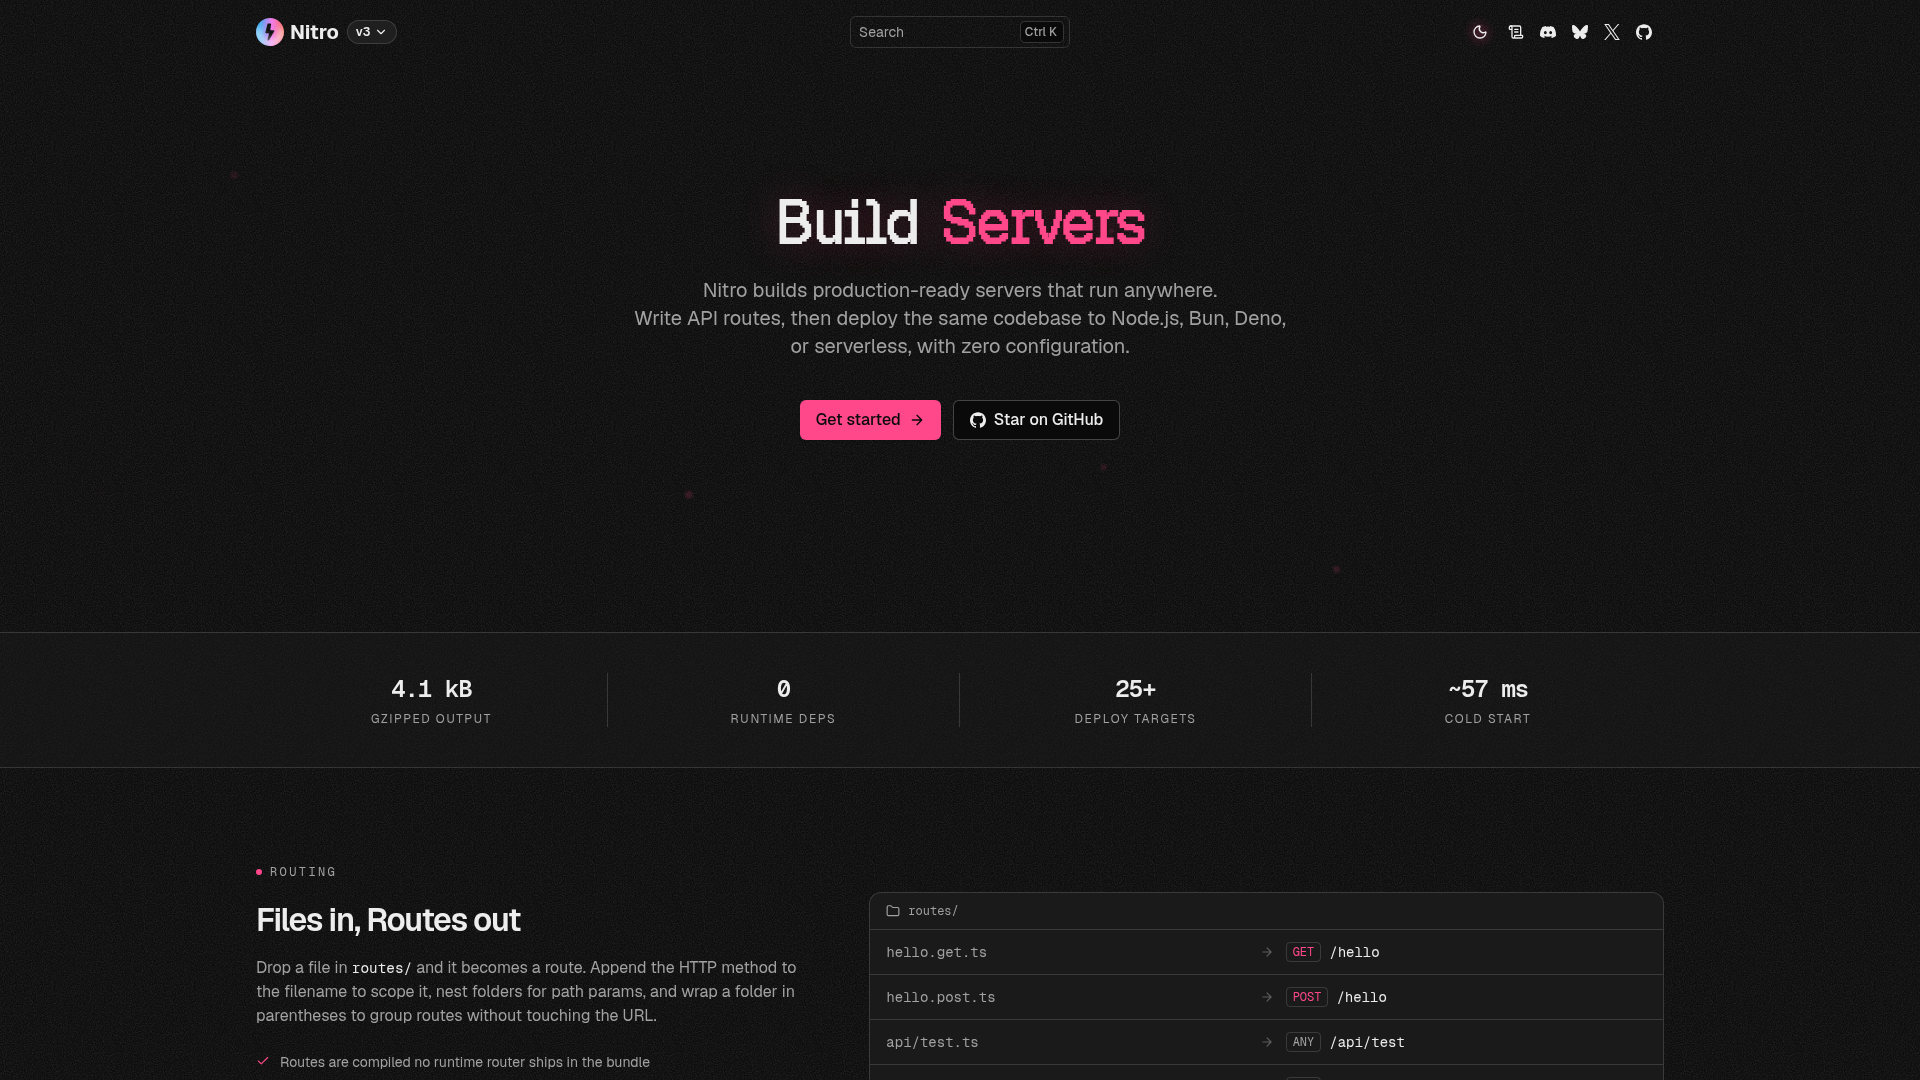This screenshot has width=1920, height=1080.
Task: Click the RUNTIME DEPS label
Action: coord(783,719)
